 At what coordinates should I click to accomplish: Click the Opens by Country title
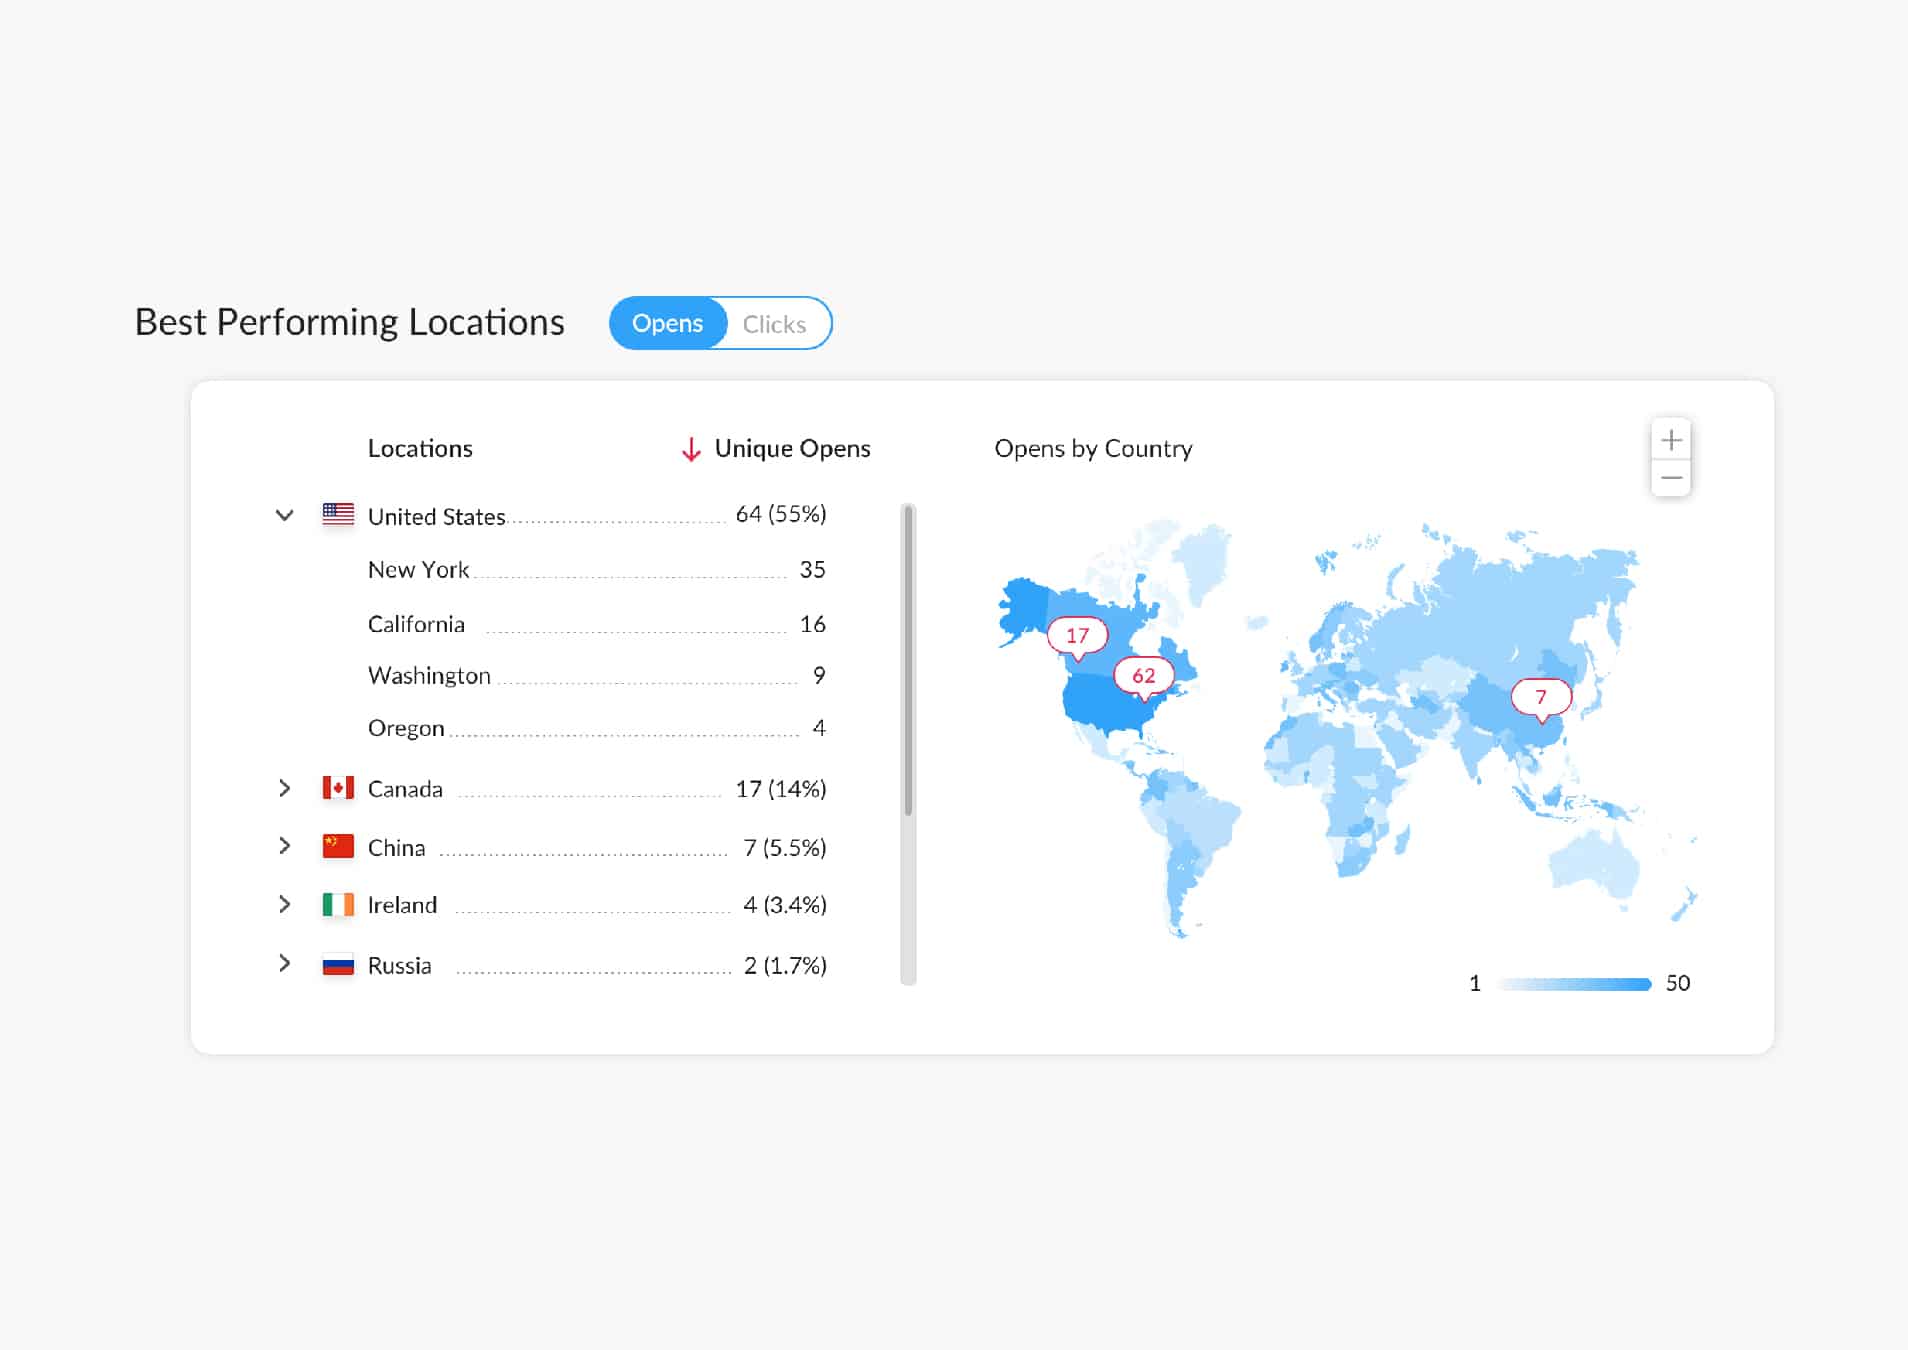(1093, 448)
